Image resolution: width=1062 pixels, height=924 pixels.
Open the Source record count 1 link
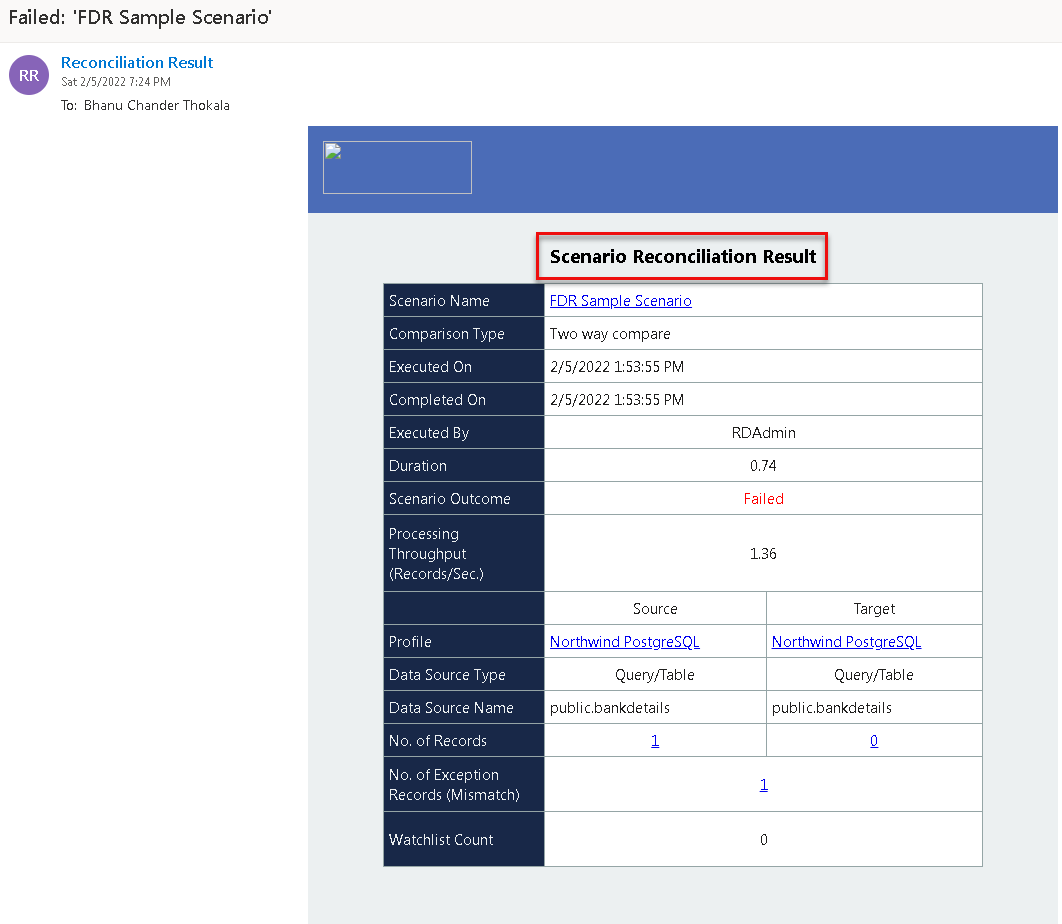655,741
